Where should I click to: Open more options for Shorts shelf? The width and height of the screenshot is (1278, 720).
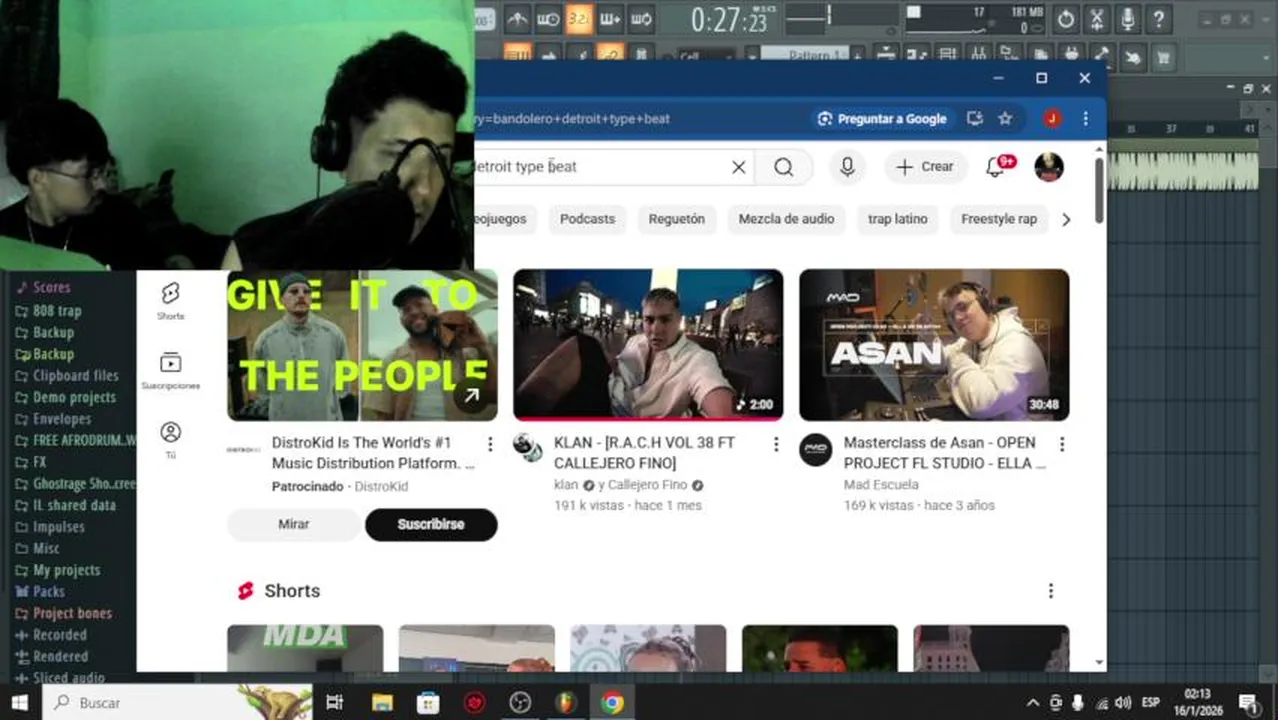pos(1050,591)
